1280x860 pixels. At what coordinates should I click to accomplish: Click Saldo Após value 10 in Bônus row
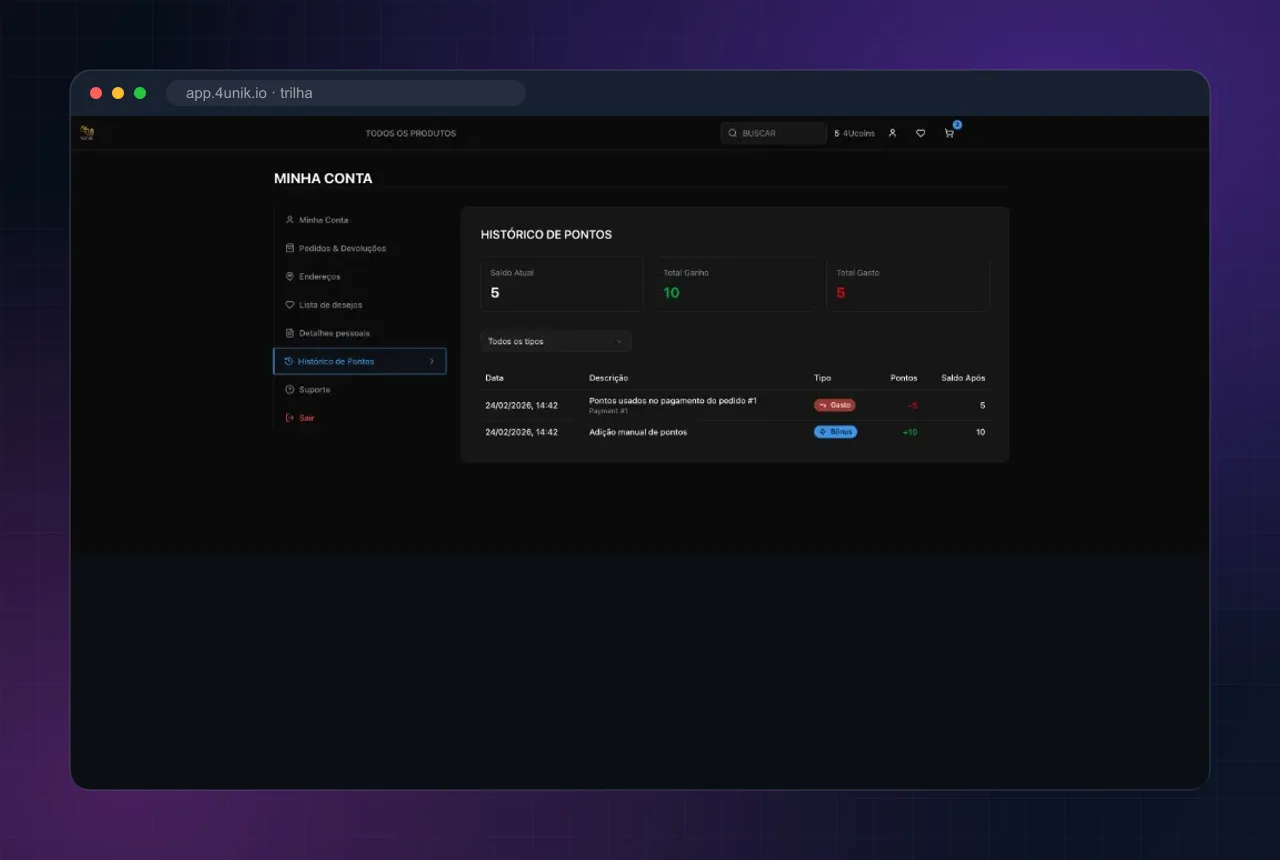click(x=980, y=432)
